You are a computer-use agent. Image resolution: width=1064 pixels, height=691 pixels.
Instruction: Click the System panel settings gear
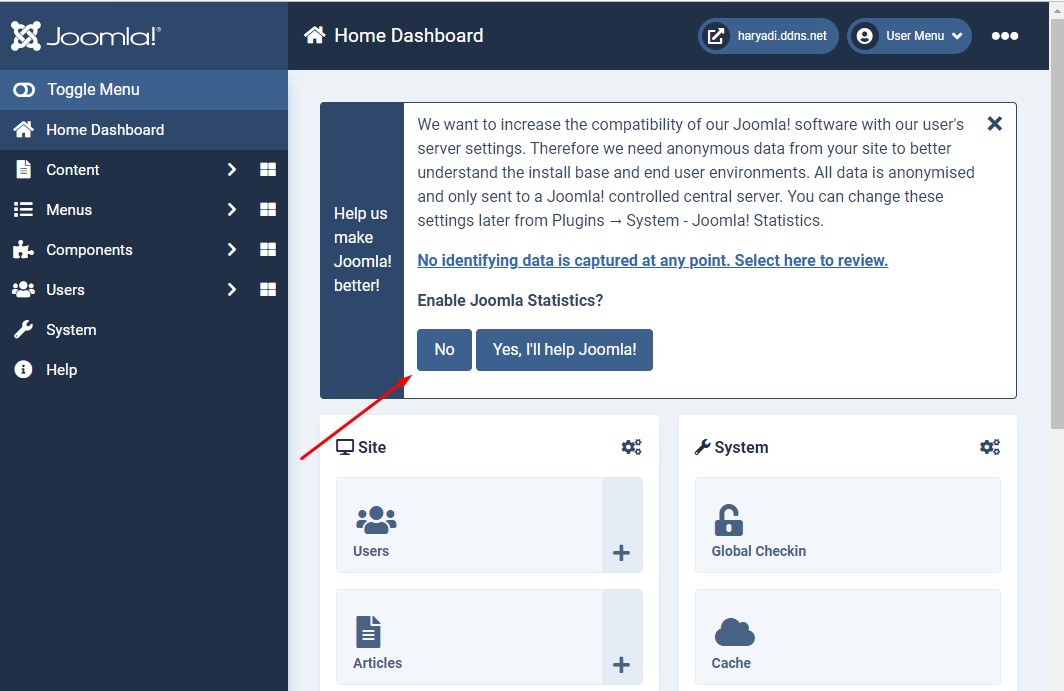point(989,447)
